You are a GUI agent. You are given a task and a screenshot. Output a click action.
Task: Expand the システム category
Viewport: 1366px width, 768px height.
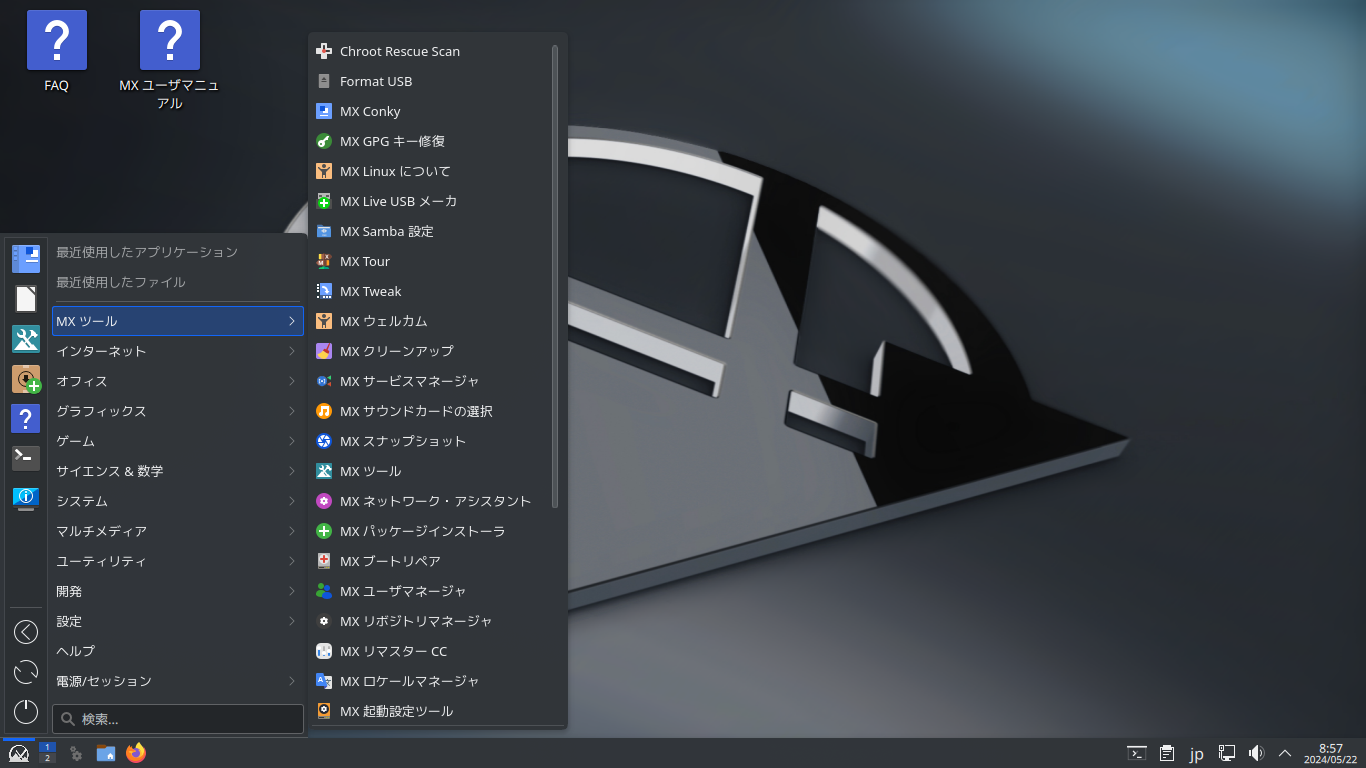click(178, 501)
